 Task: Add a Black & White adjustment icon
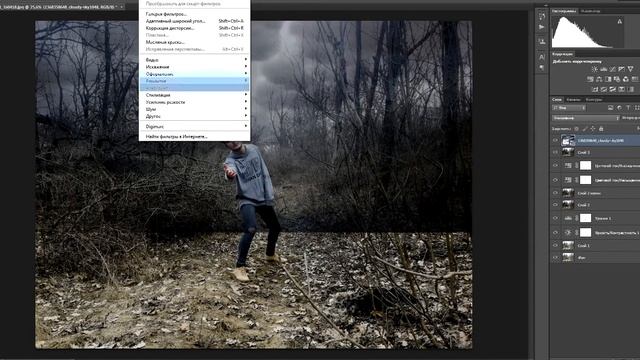(608, 79)
